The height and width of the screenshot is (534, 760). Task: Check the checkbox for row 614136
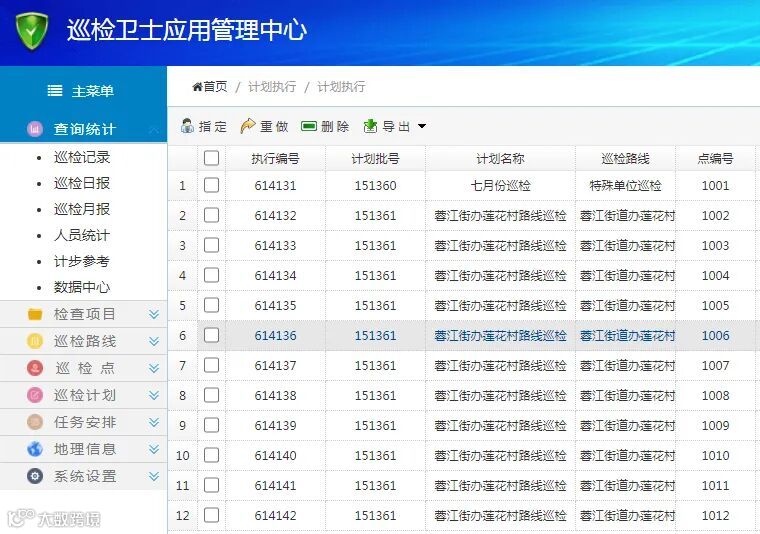(211, 335)
